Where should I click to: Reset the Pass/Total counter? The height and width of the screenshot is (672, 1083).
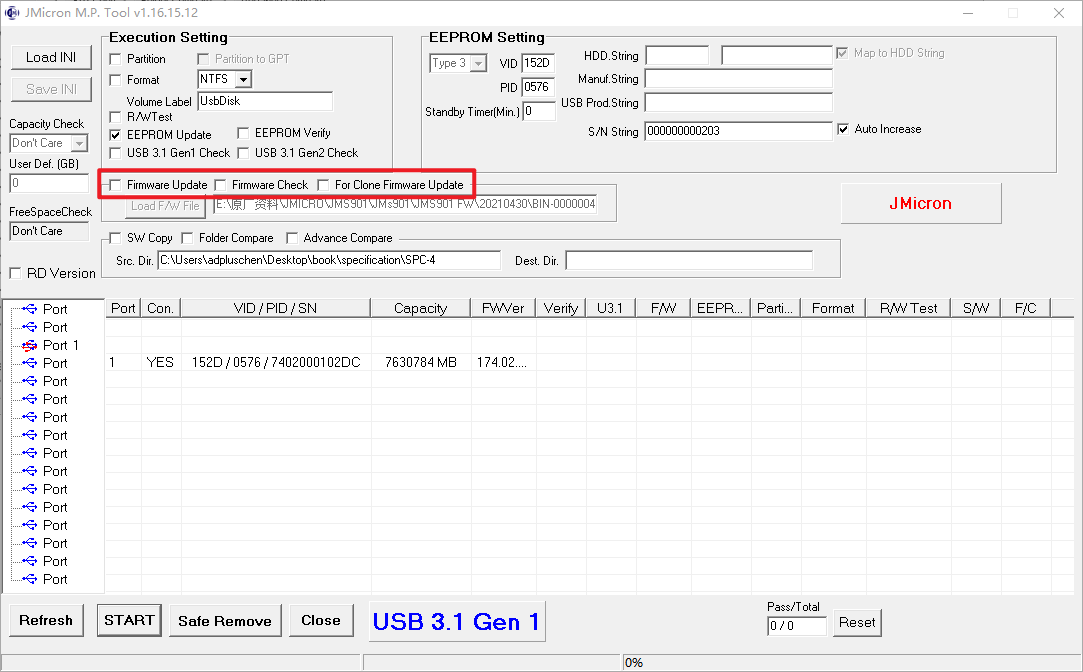click(857, 622)
